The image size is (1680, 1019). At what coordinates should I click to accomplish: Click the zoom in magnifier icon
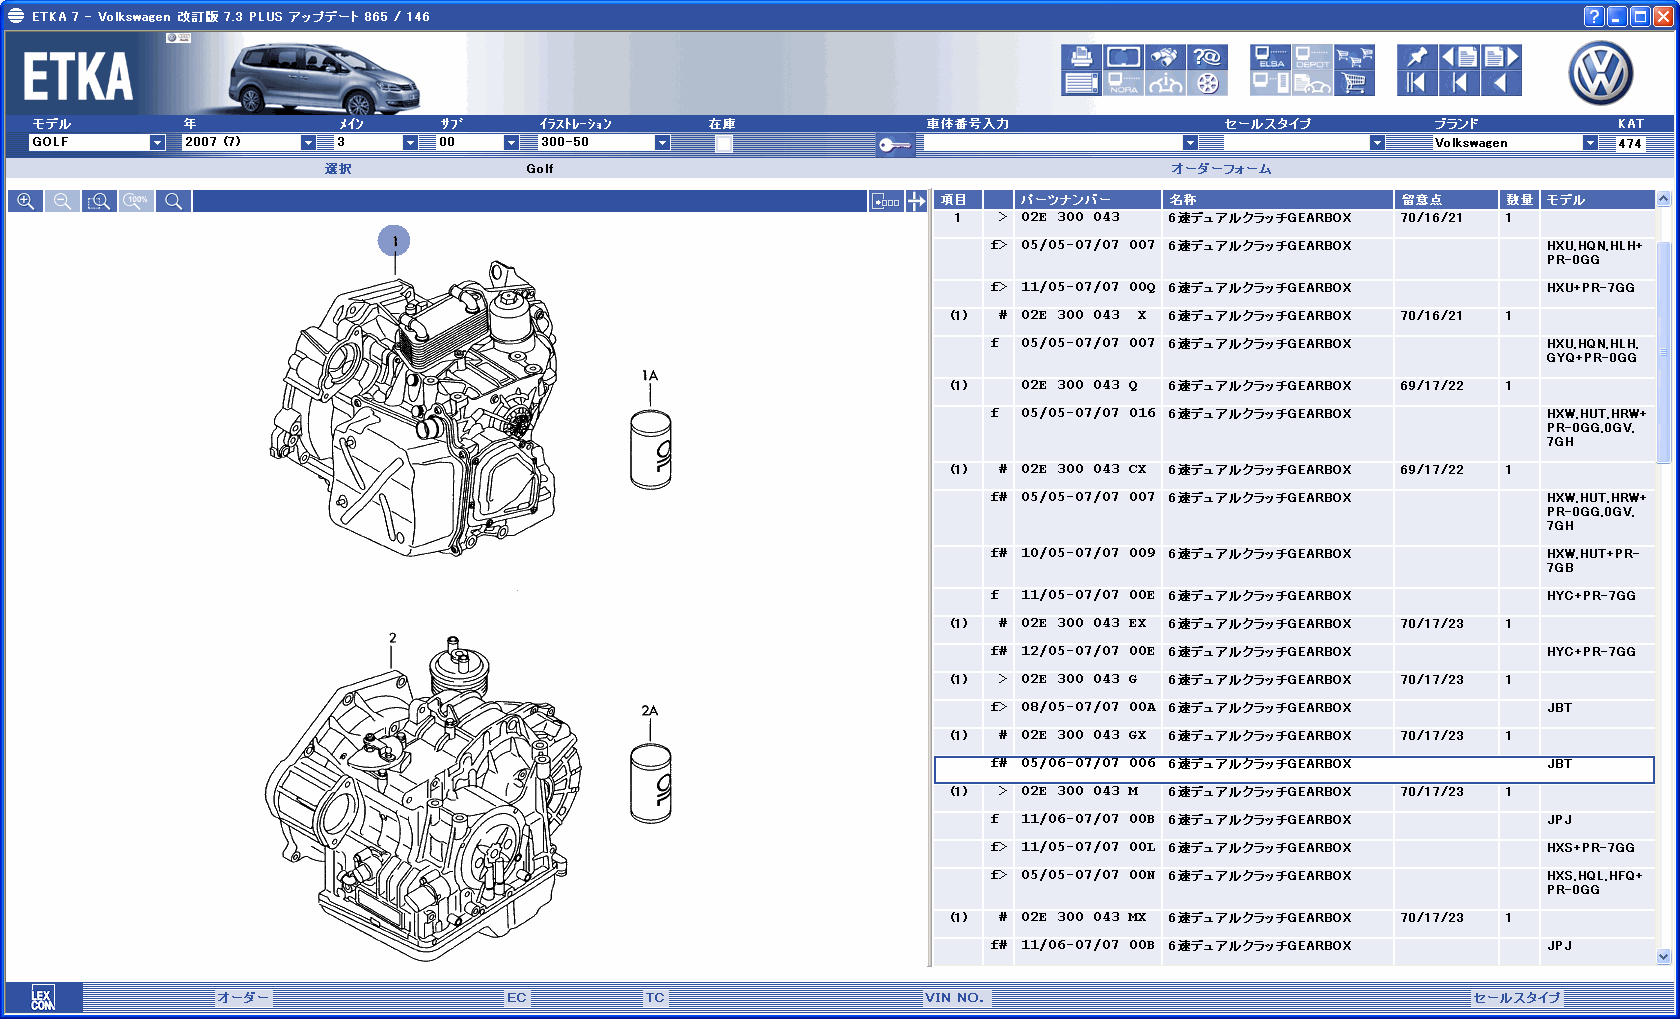(26, 201)
